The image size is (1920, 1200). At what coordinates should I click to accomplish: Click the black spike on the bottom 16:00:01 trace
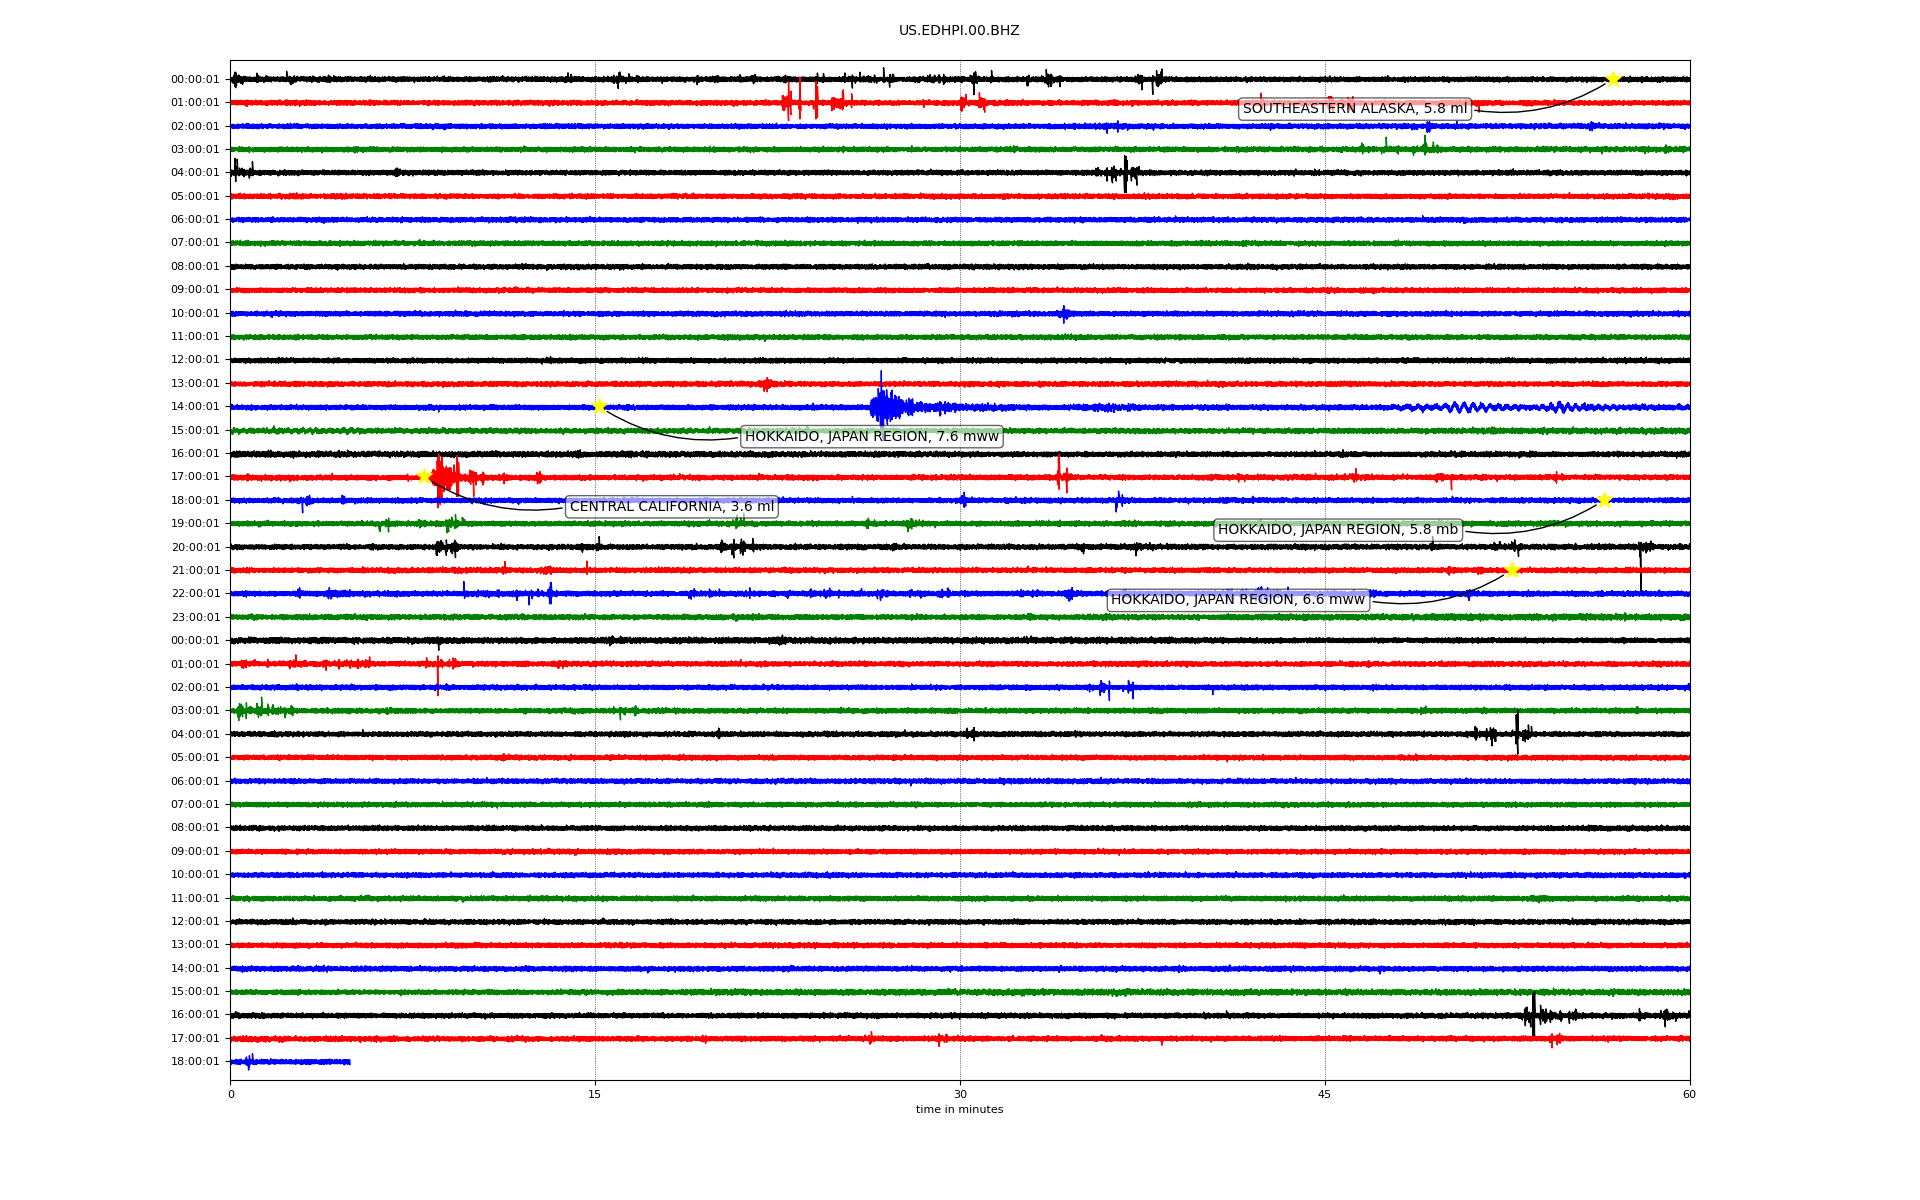1533,1014
